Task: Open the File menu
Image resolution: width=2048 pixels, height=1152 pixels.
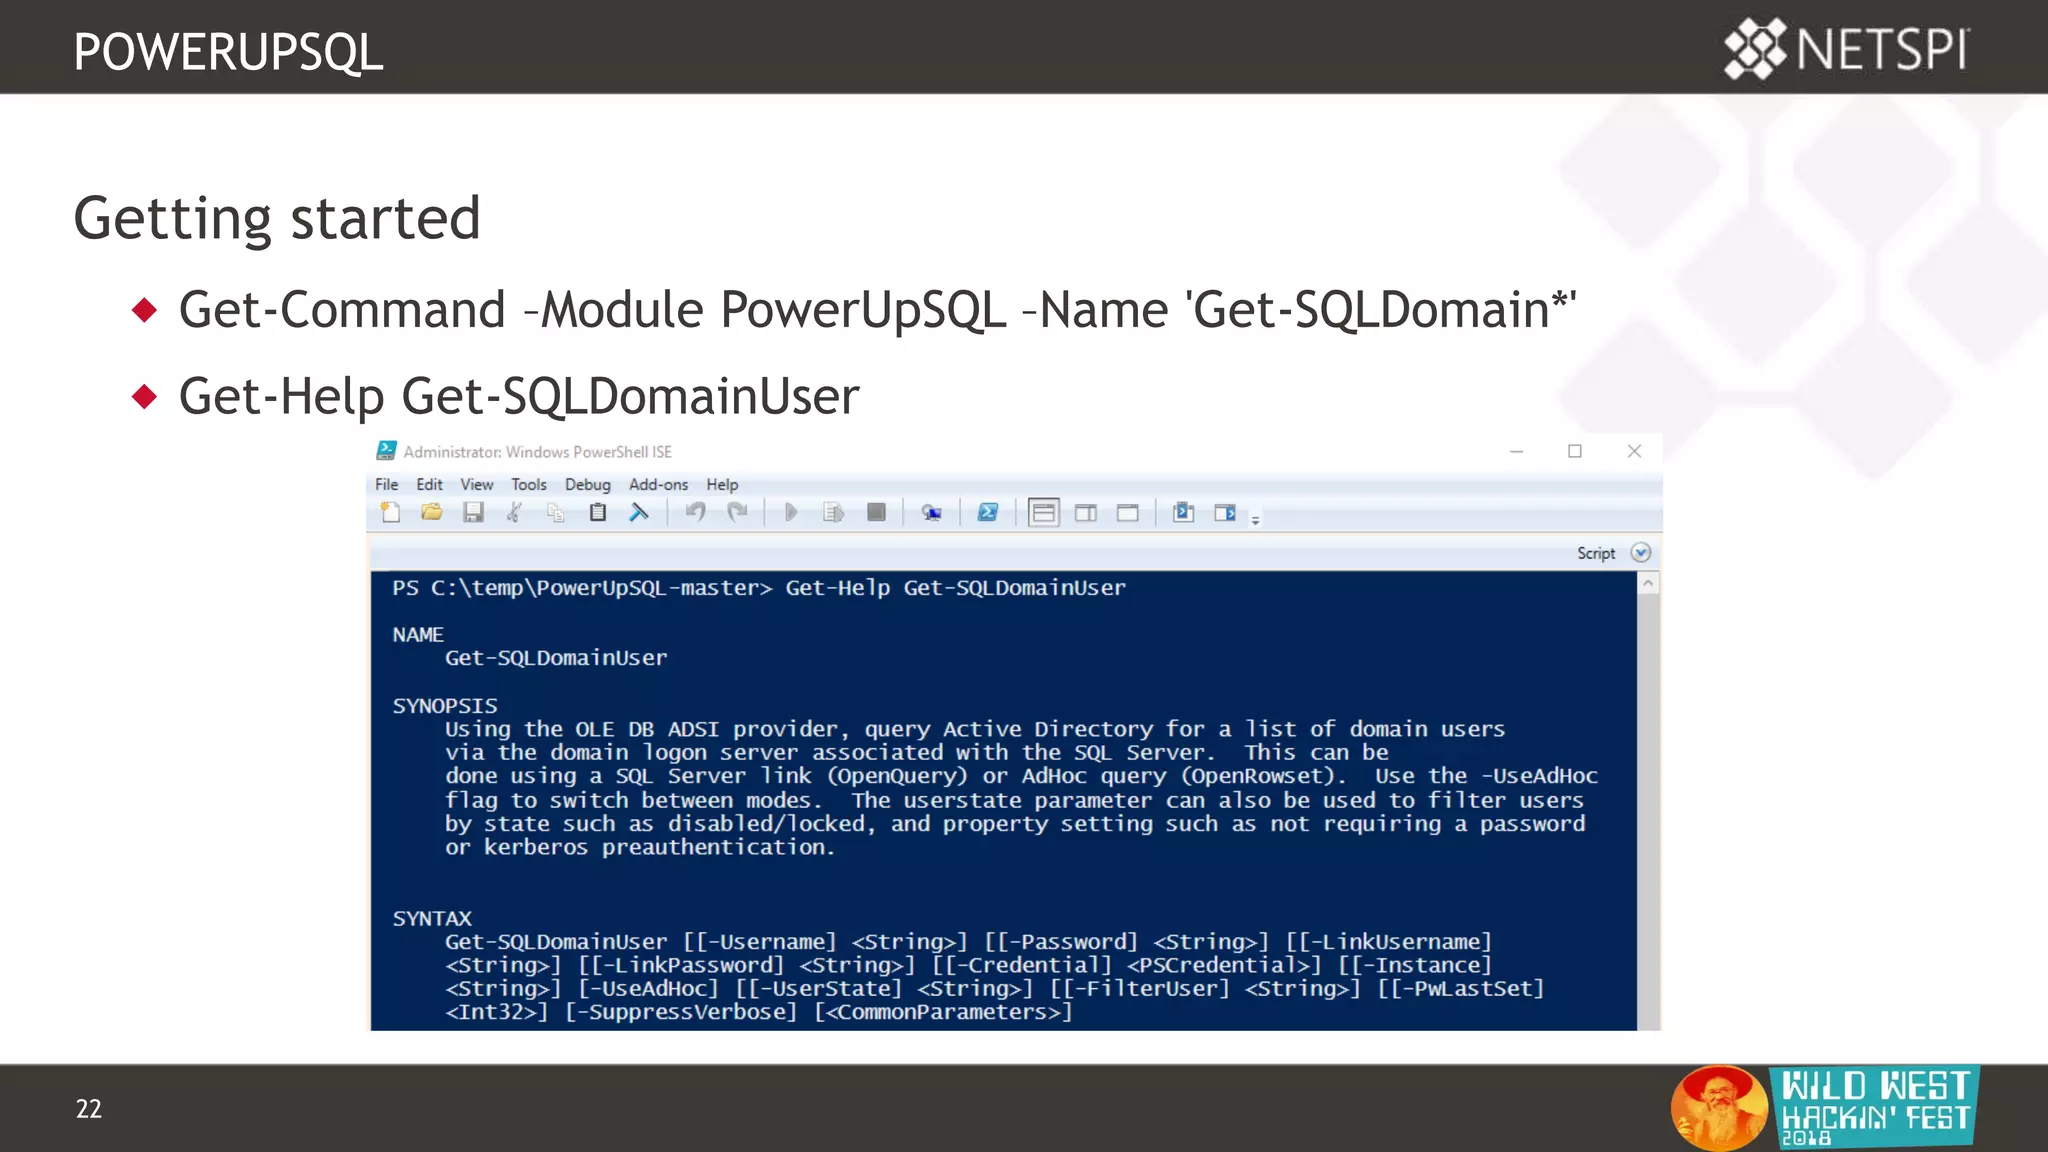Action: coord(386,484)
